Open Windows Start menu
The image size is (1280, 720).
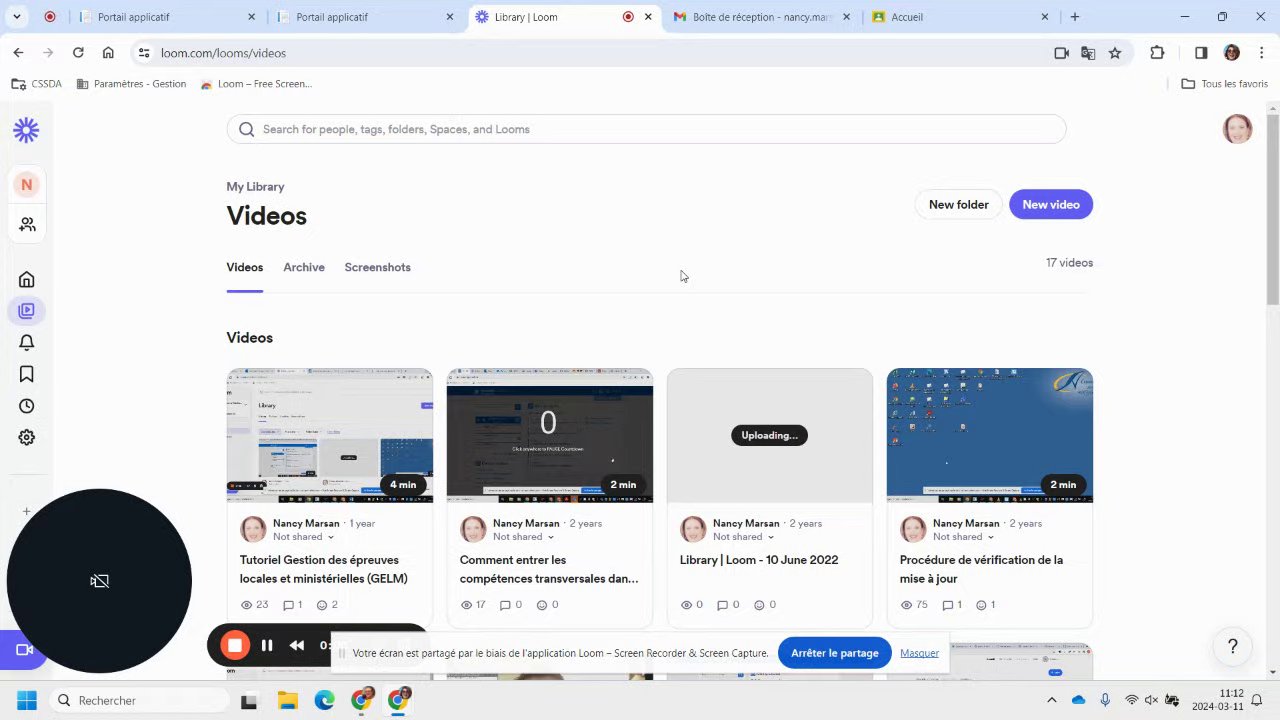point(26,700)
